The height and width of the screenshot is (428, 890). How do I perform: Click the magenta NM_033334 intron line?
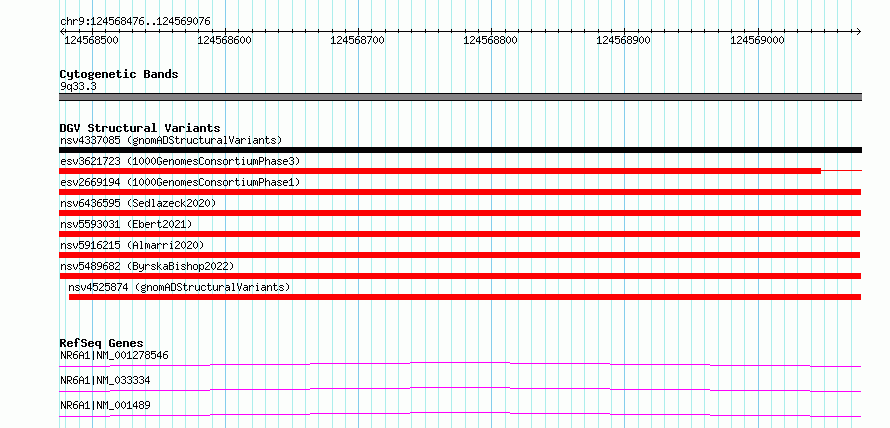(460, 389)
